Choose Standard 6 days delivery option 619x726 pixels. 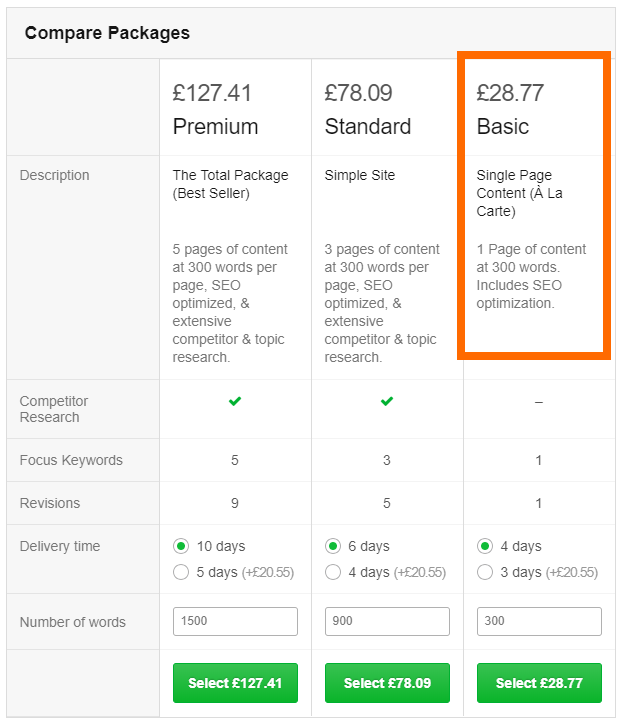pyautogui.click(x=333, y=546)
